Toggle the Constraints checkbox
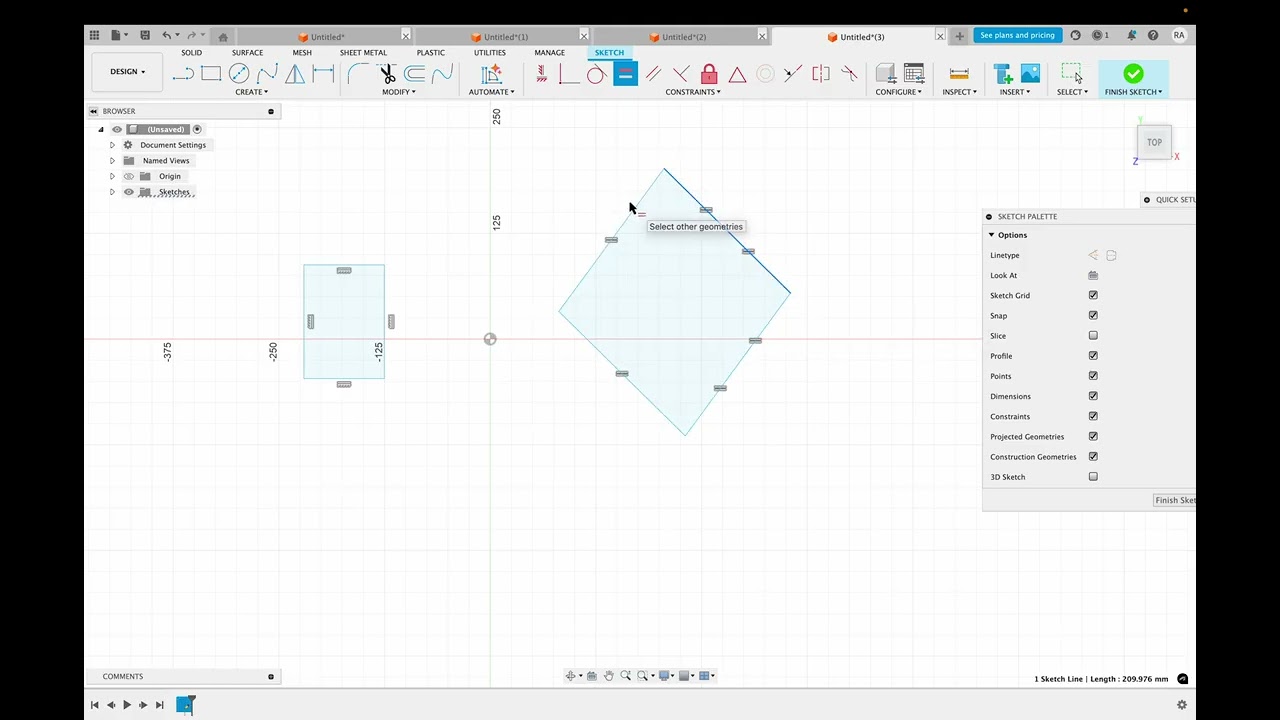Screen dimensions: 1280x720 coord(1093,416)
